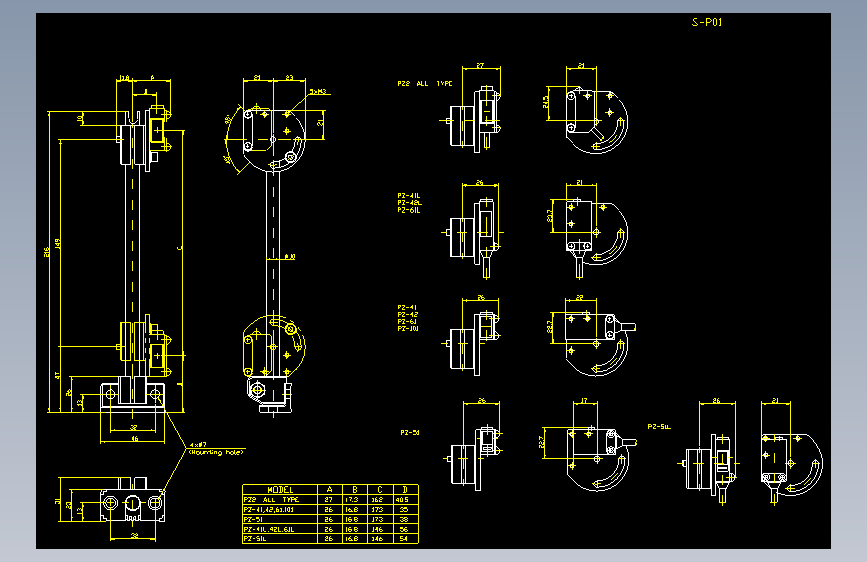867x562 pixels.
Task: Click the PZ-41L,42L,6JL table row name
Action: point(269,529)
